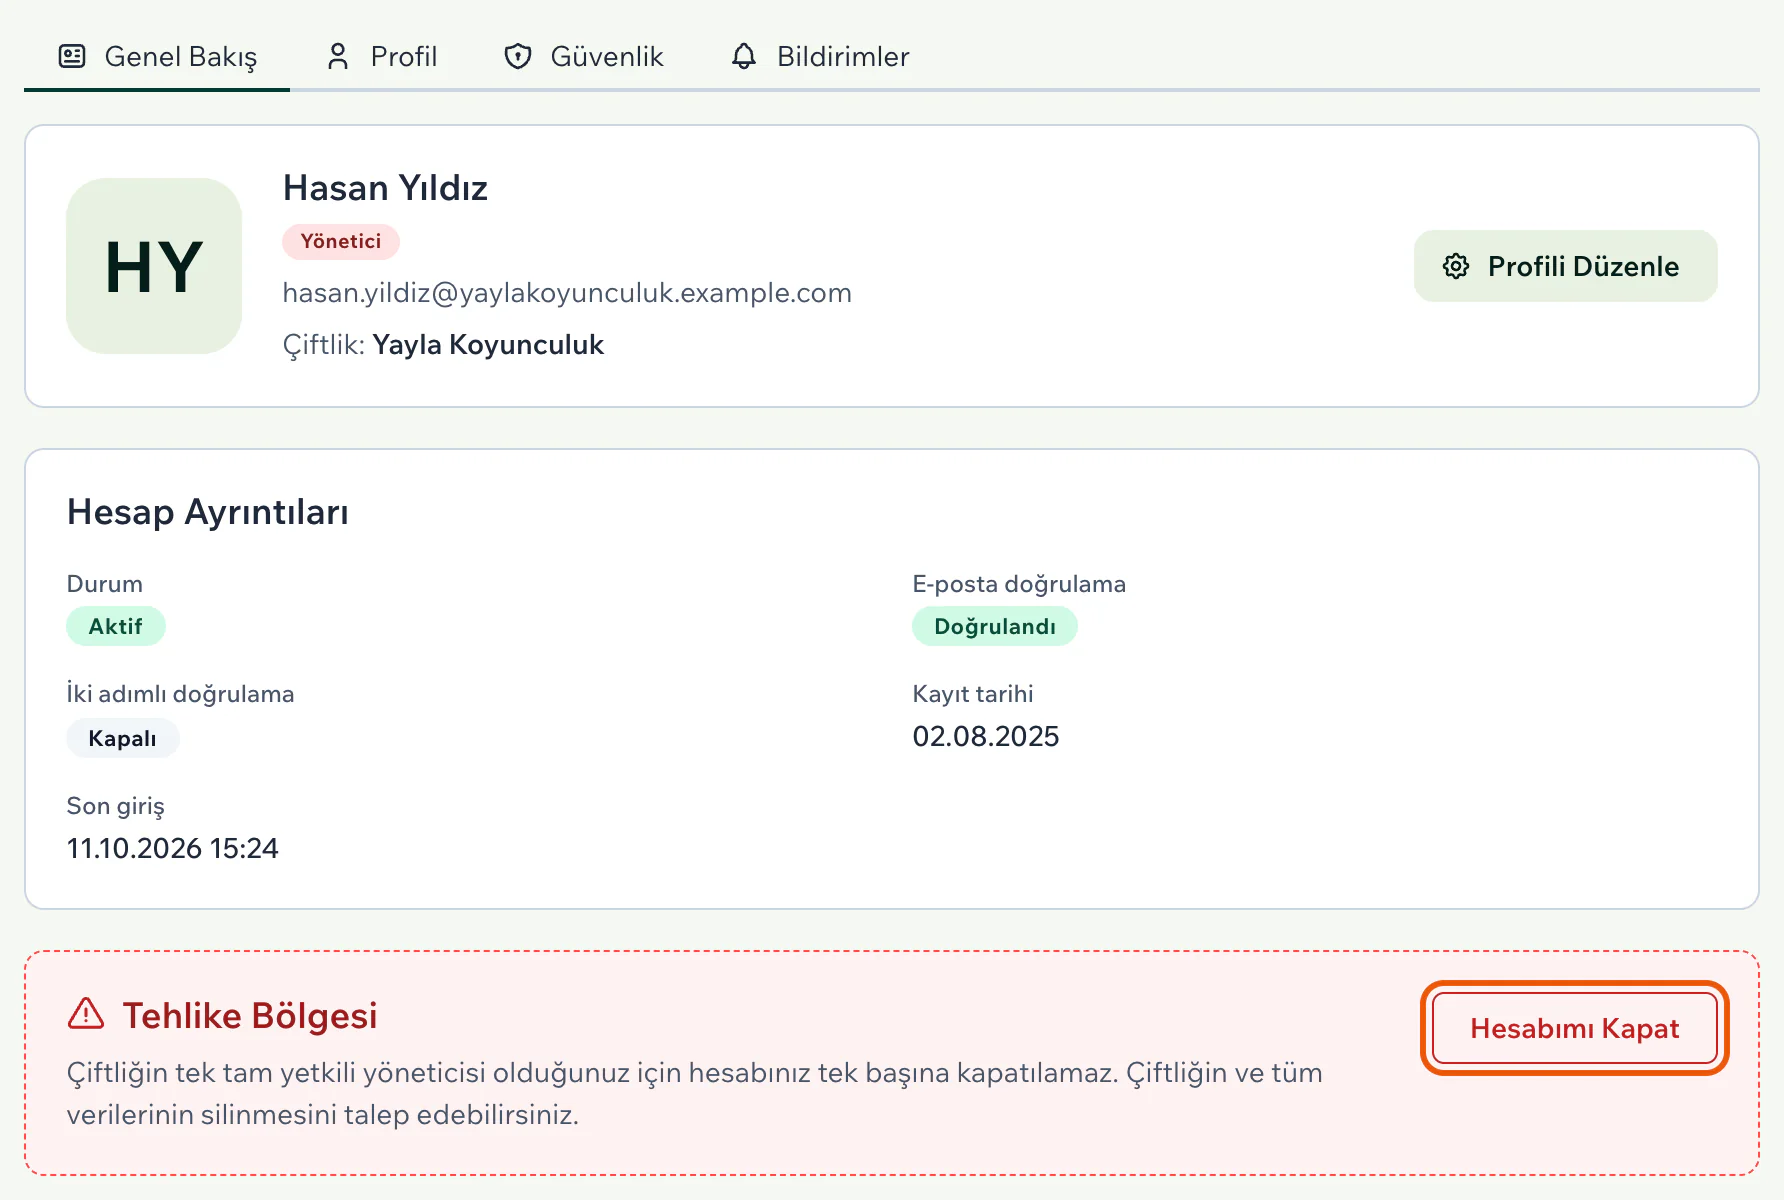Click the email hasan.yildiz@yaylakoyunculuk.example.com
The width and height of the screenshot is (1784, 1200).
567,293
